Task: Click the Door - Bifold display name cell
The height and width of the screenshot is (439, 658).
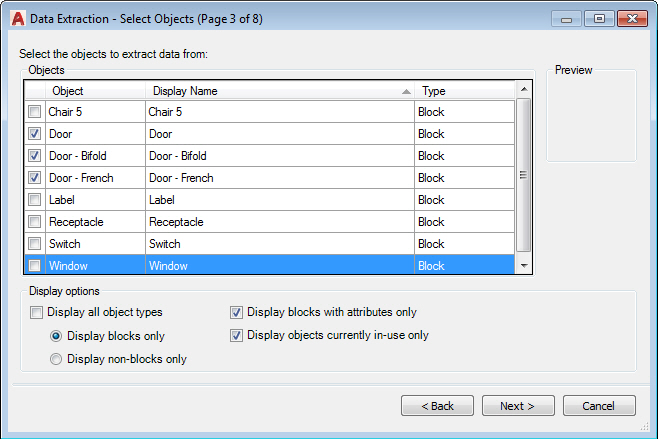Action: click(x=280, y=156)
